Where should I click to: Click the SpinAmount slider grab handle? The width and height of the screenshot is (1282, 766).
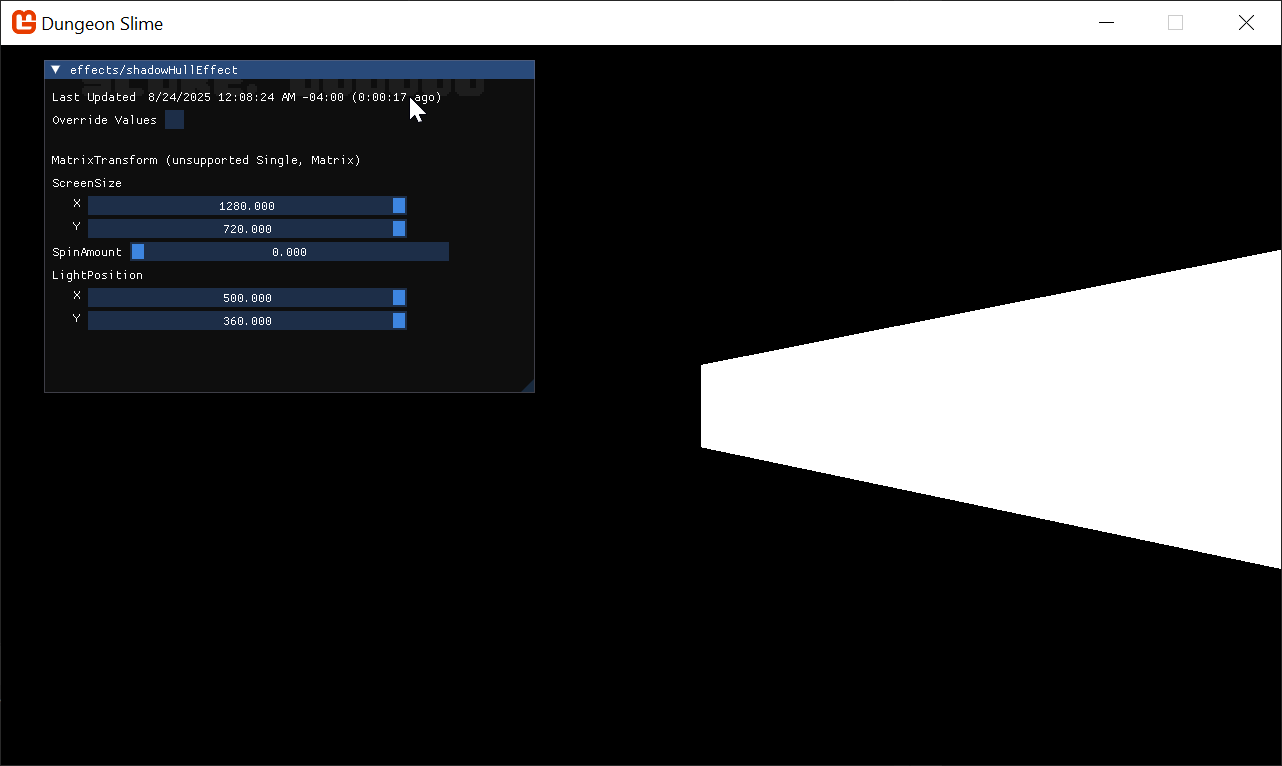[138, 252]
